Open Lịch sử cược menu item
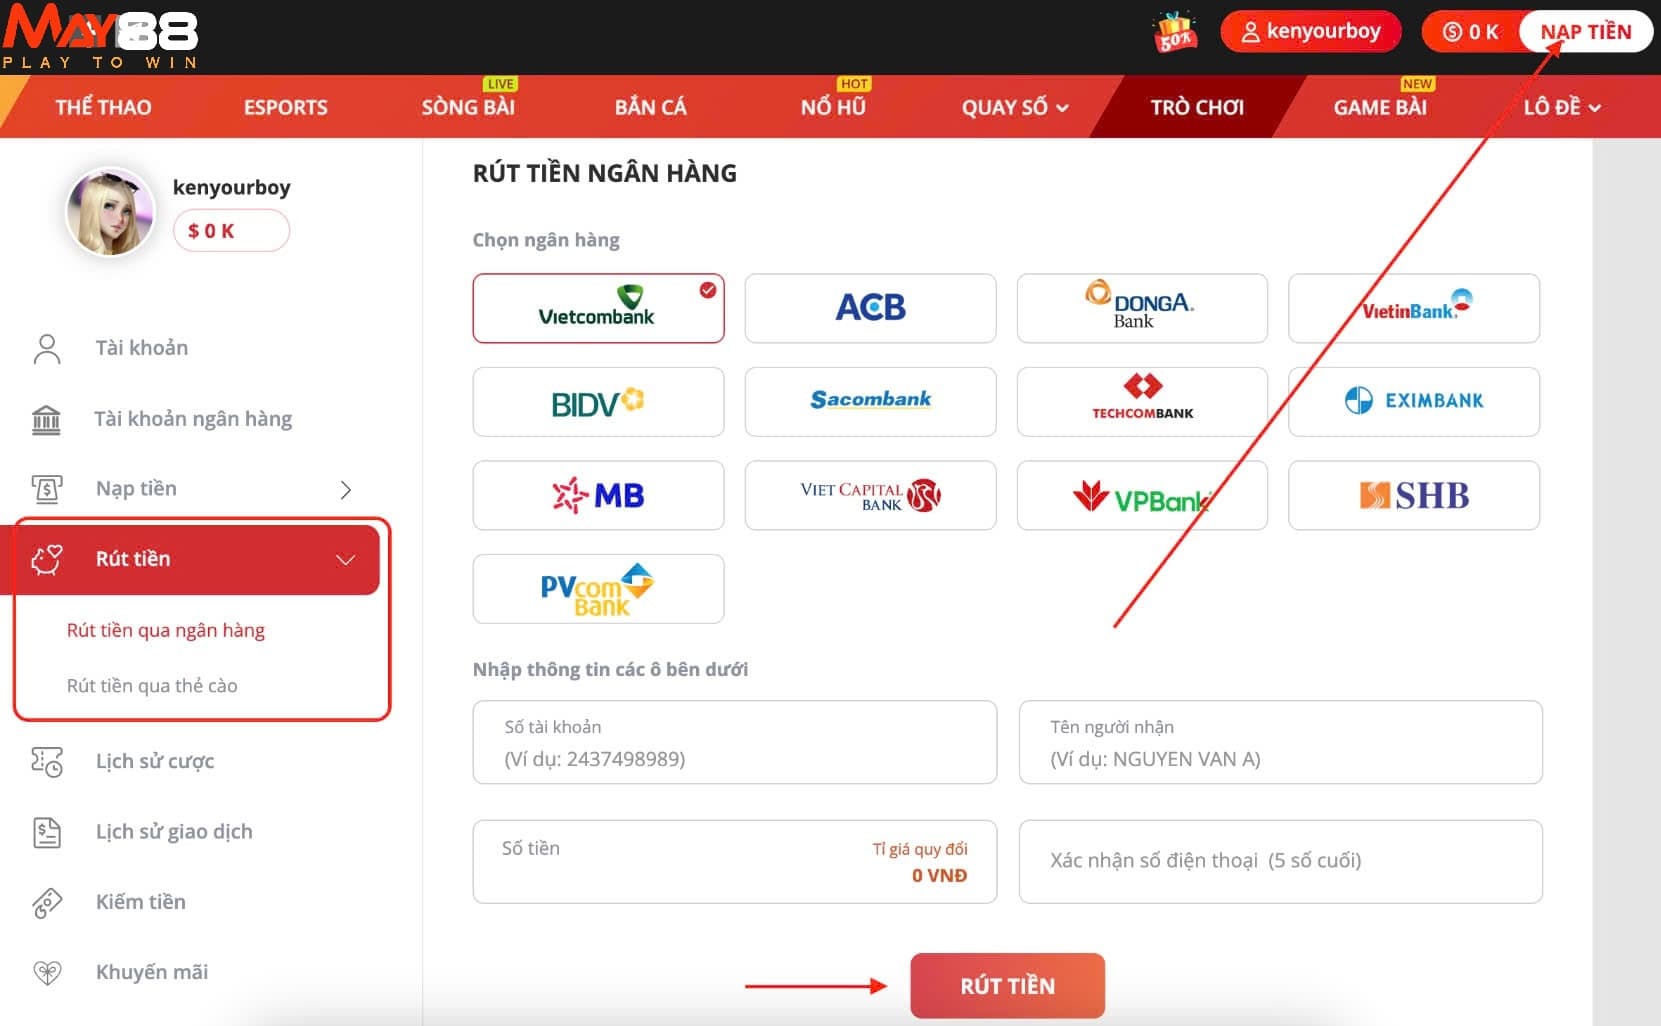The image size is (1661, 1026). pos(155,762)
